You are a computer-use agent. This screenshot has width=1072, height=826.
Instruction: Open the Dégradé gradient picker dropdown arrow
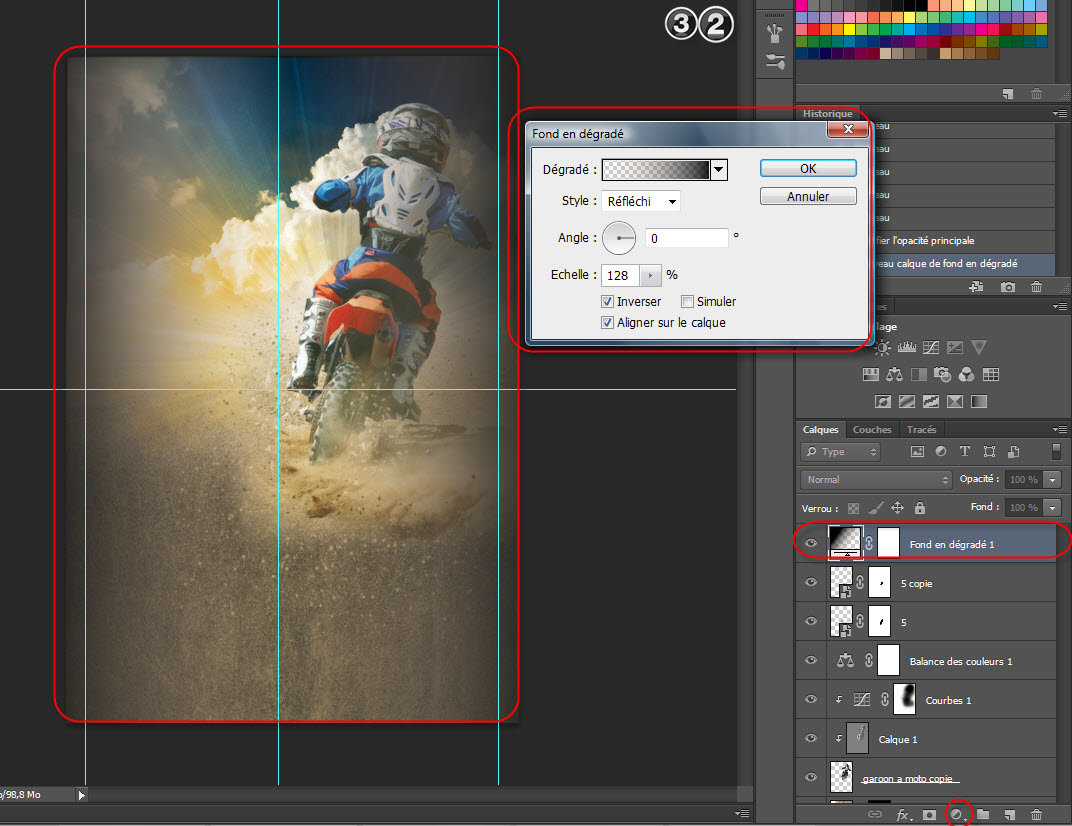click(x=718, y=170)
